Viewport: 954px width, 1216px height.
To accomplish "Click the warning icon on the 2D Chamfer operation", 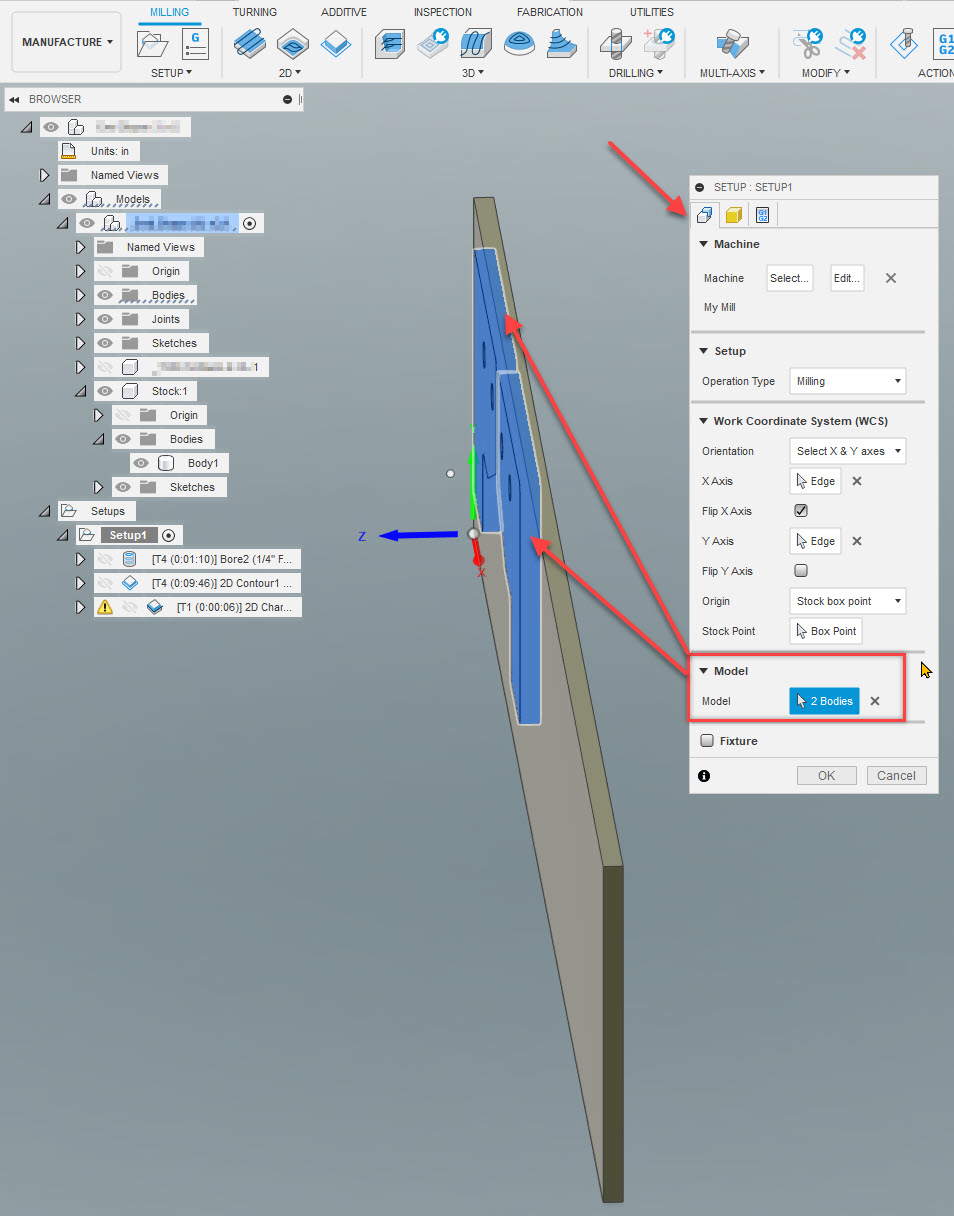I will pyautogui.click(x=104, y=607).
